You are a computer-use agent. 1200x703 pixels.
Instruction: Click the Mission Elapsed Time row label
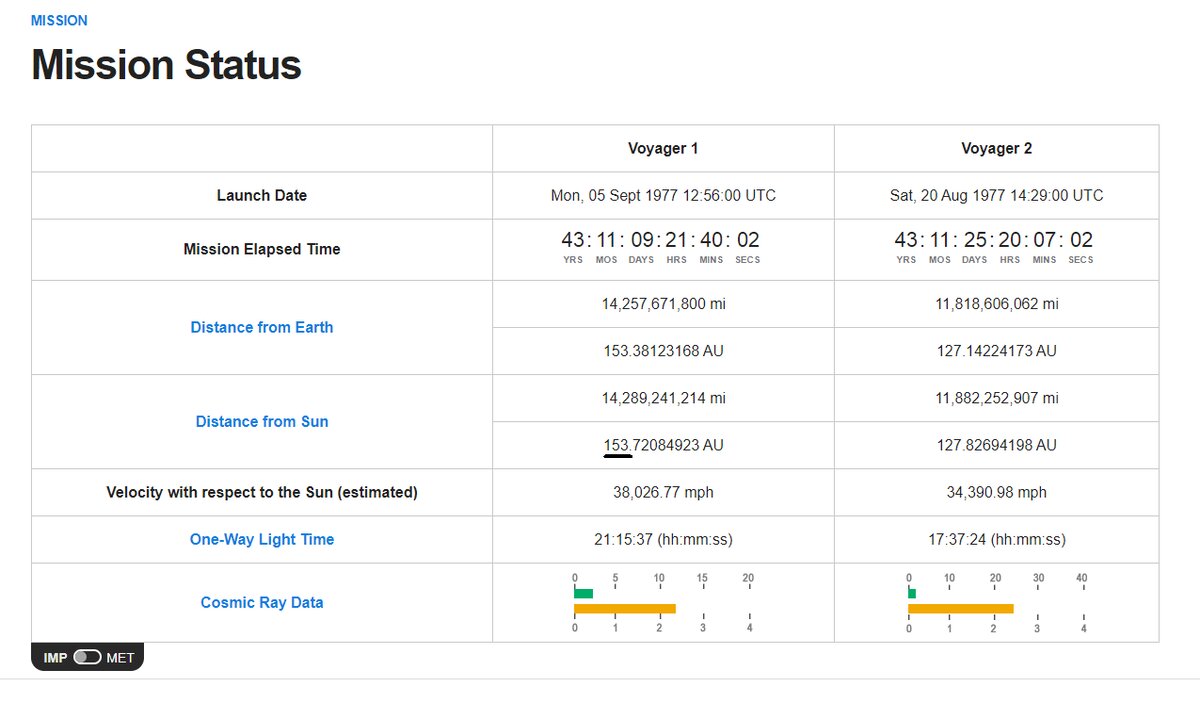pos(262,249)
